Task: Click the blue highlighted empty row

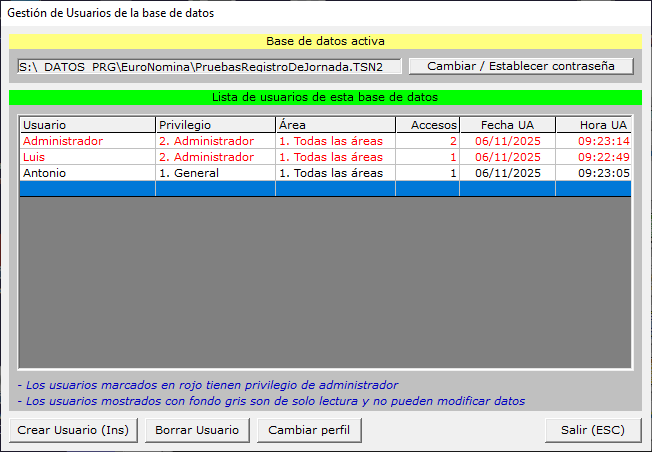Action: (x=325, y=188)
